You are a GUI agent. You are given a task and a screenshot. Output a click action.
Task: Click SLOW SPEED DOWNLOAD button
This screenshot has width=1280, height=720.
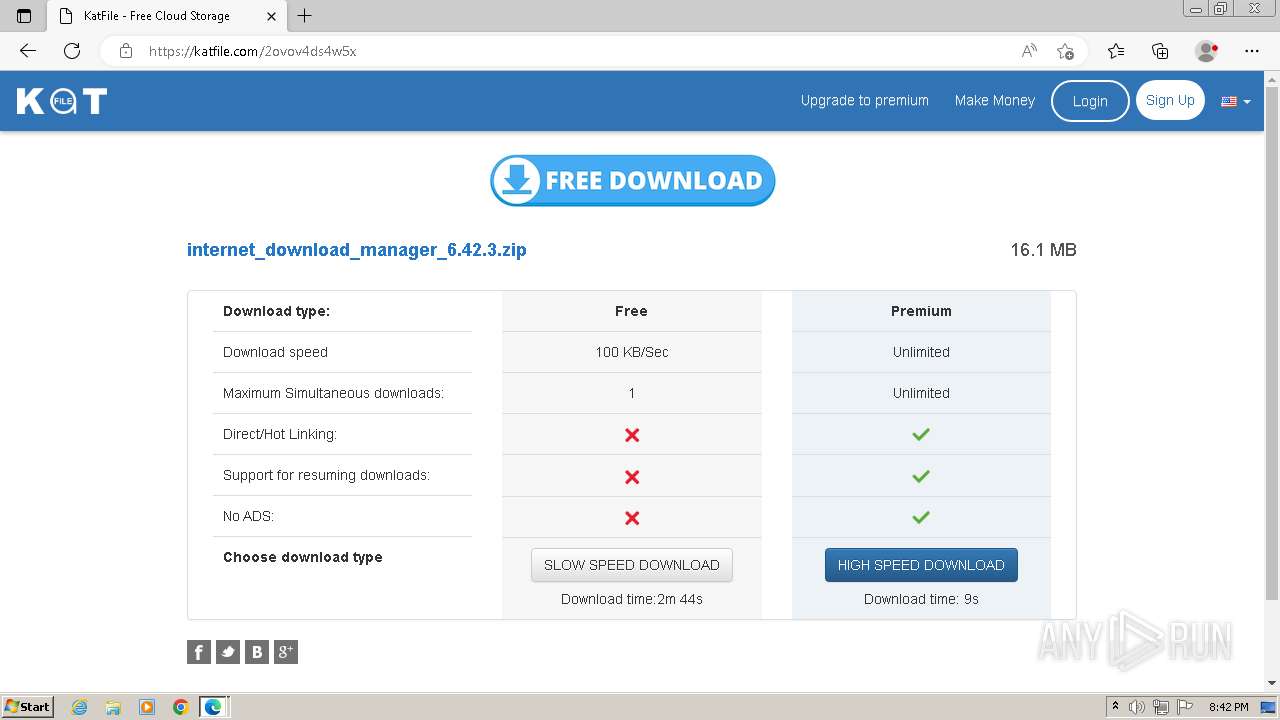click(632, 565)
